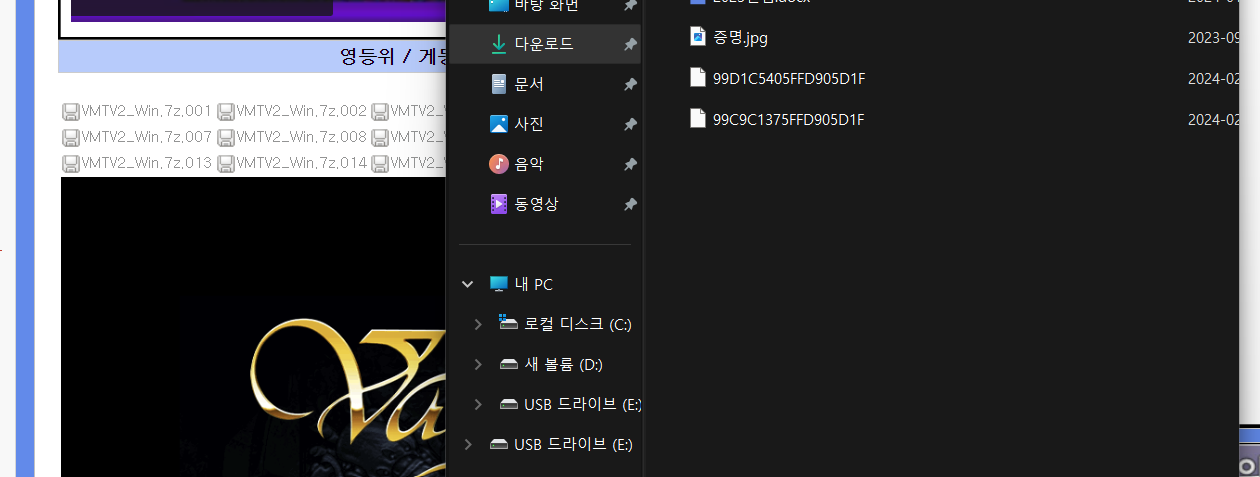The height and width of the screenshot is (477, 1260).
Task: Download attachment VMTV2_Win.7z.008 on web page
Action: (302, 137)
